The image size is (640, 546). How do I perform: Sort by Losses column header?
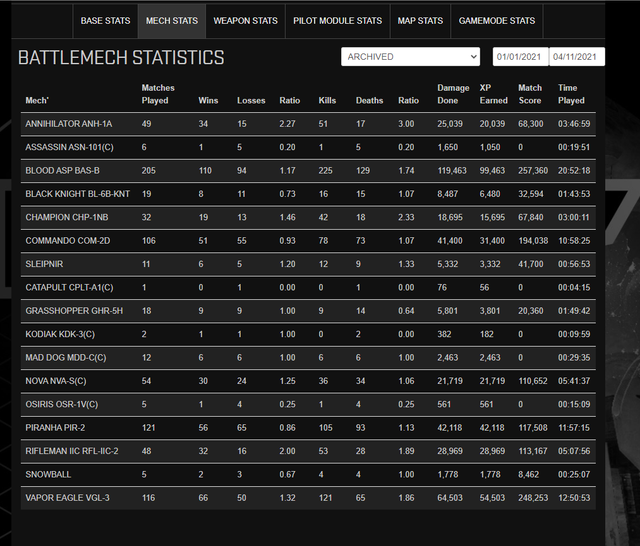tap(251, 100)
